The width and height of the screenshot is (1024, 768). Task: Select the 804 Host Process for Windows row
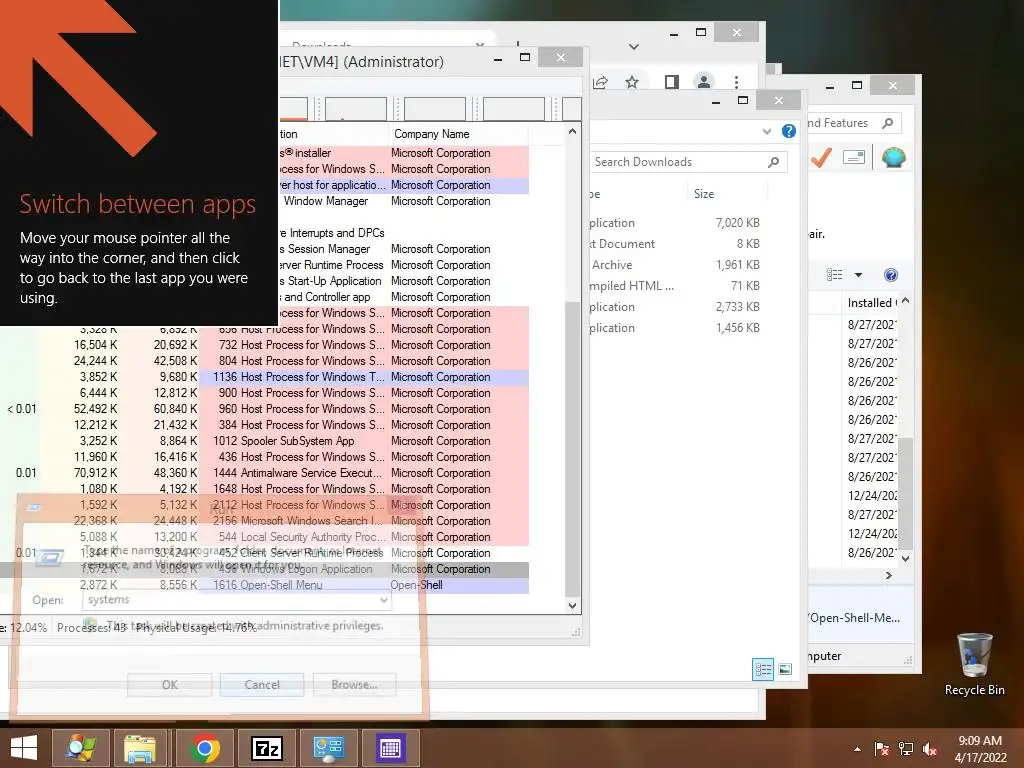264,361
